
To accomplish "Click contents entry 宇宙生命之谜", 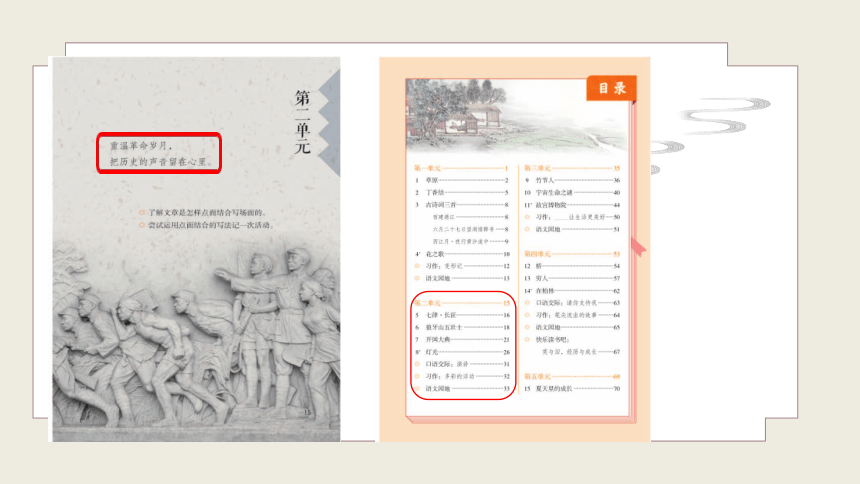I will point(572,193).
